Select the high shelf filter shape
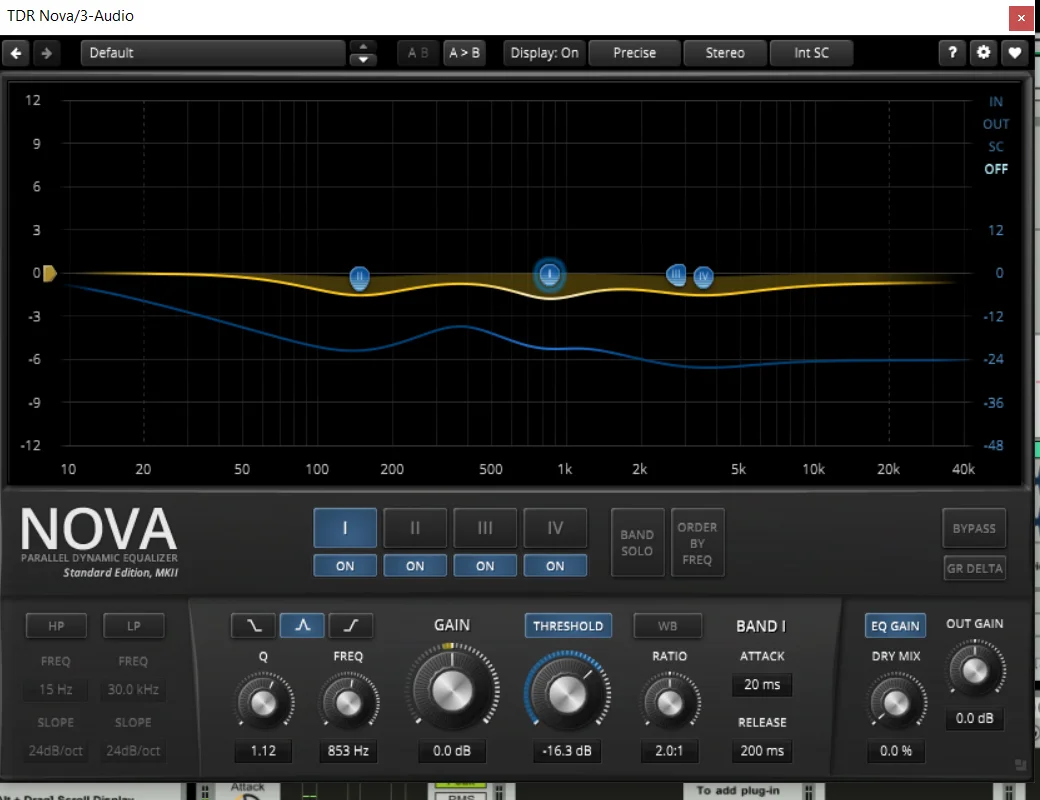The height and width of the screenshot is (800, 1040). coord(350,626)
